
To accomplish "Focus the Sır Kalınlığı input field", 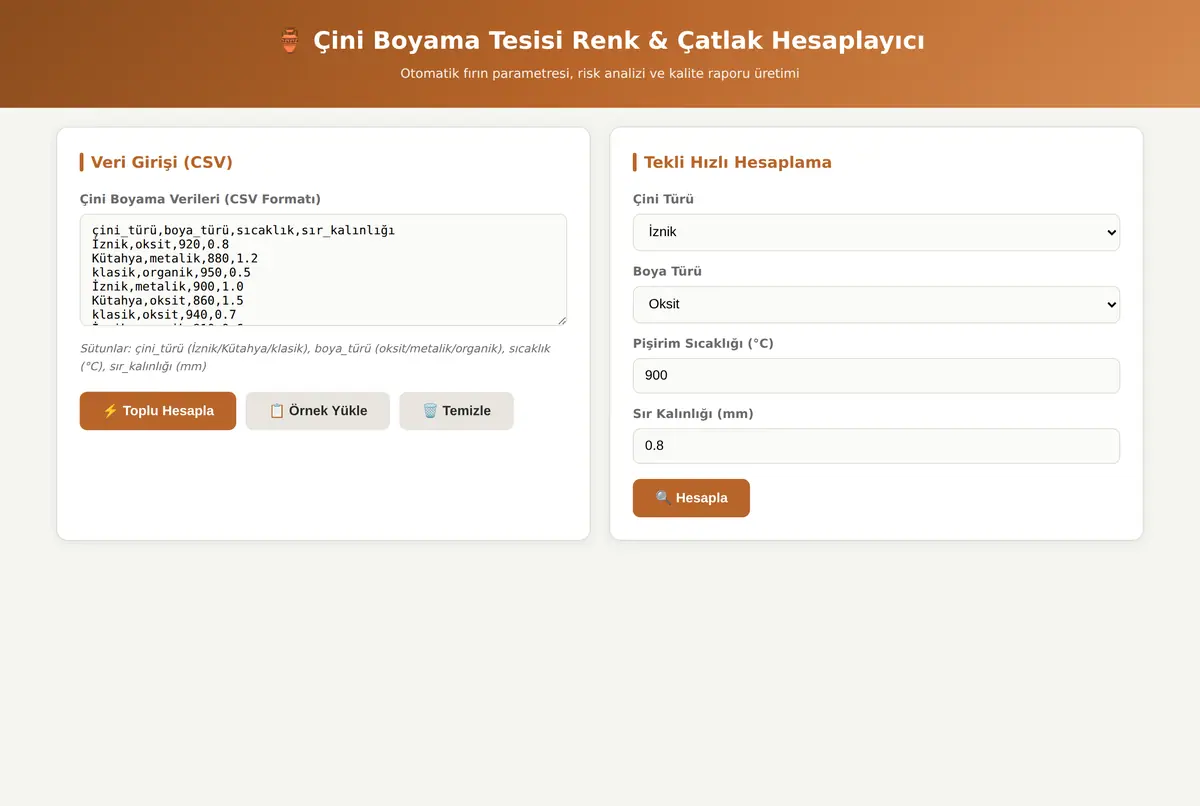I will click(x=876, y=446).
